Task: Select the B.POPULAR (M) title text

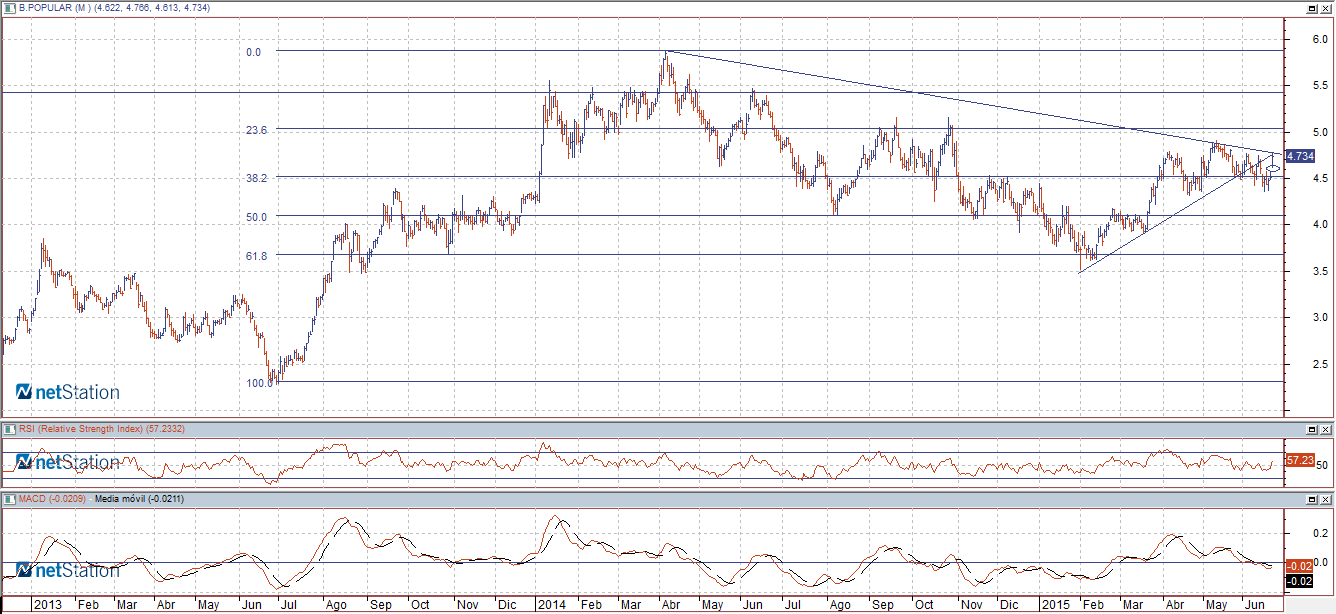Action: click(x=54, y=8)
